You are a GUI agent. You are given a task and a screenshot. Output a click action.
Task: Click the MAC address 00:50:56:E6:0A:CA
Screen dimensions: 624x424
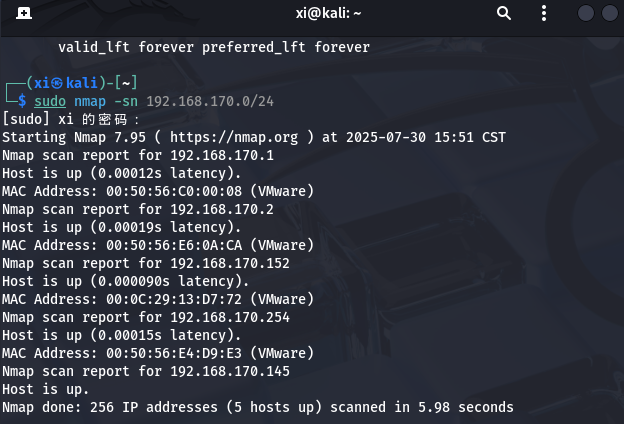pos(174,245)
